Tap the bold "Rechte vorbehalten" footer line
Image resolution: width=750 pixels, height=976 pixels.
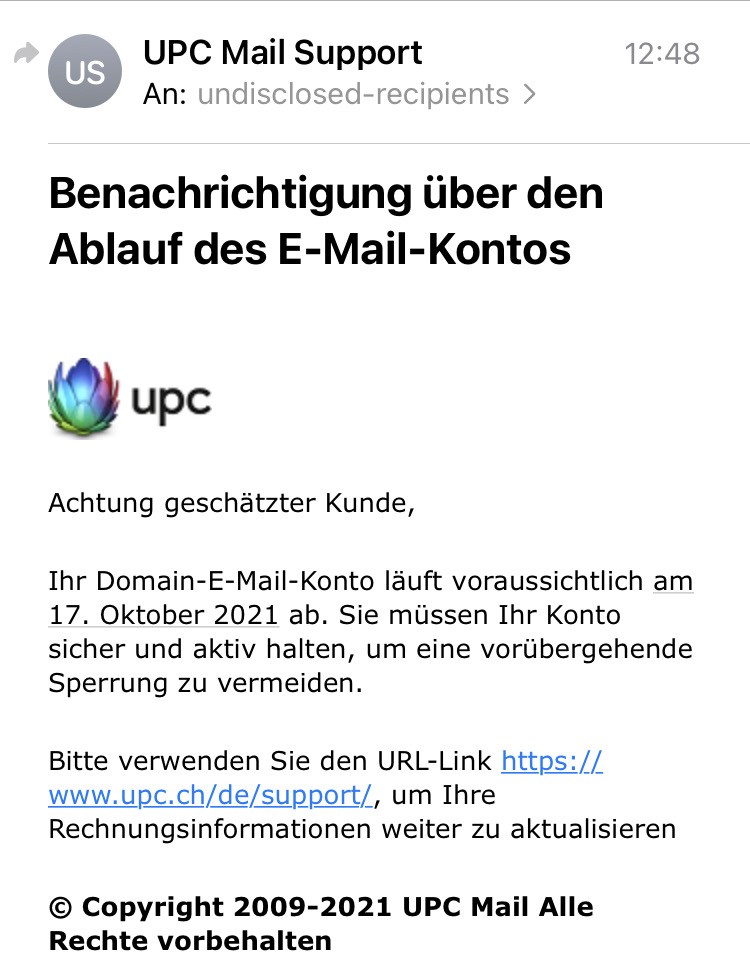click(x=190, y=941)
